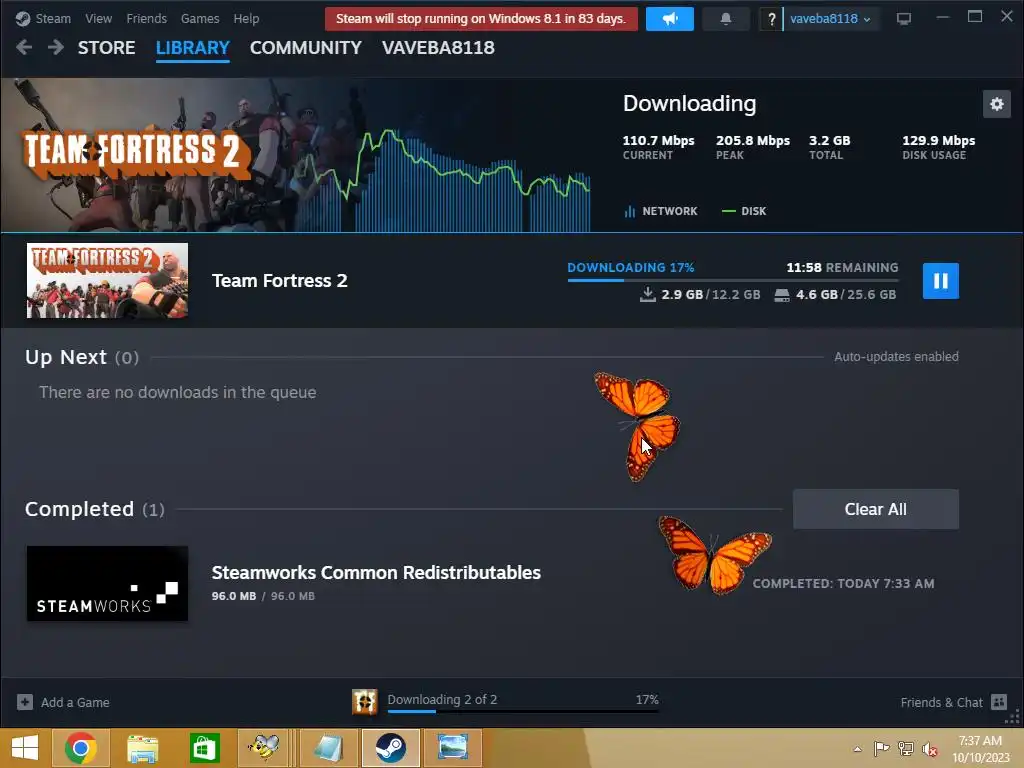Screen dimensions: 1024x768
Task: Click the Clear All button
Action: (876, 509)
